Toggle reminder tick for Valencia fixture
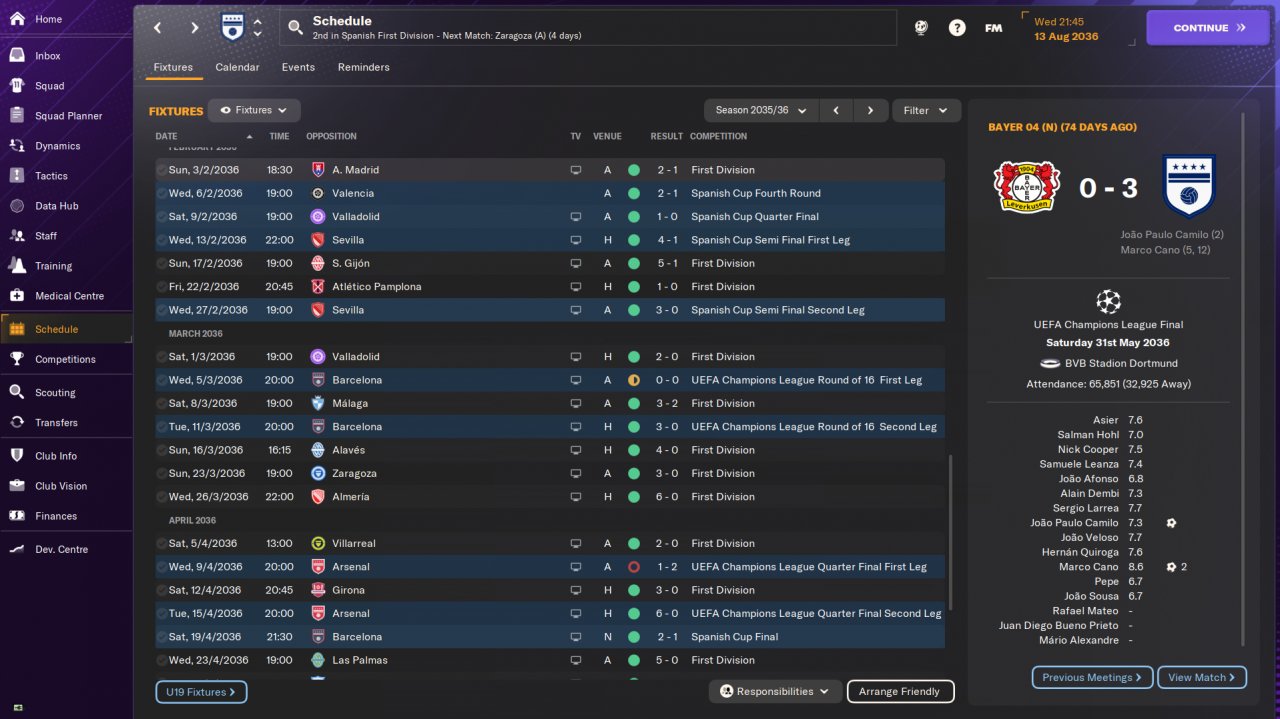Viewport: 1280px width, 719px height. point(162,193)
